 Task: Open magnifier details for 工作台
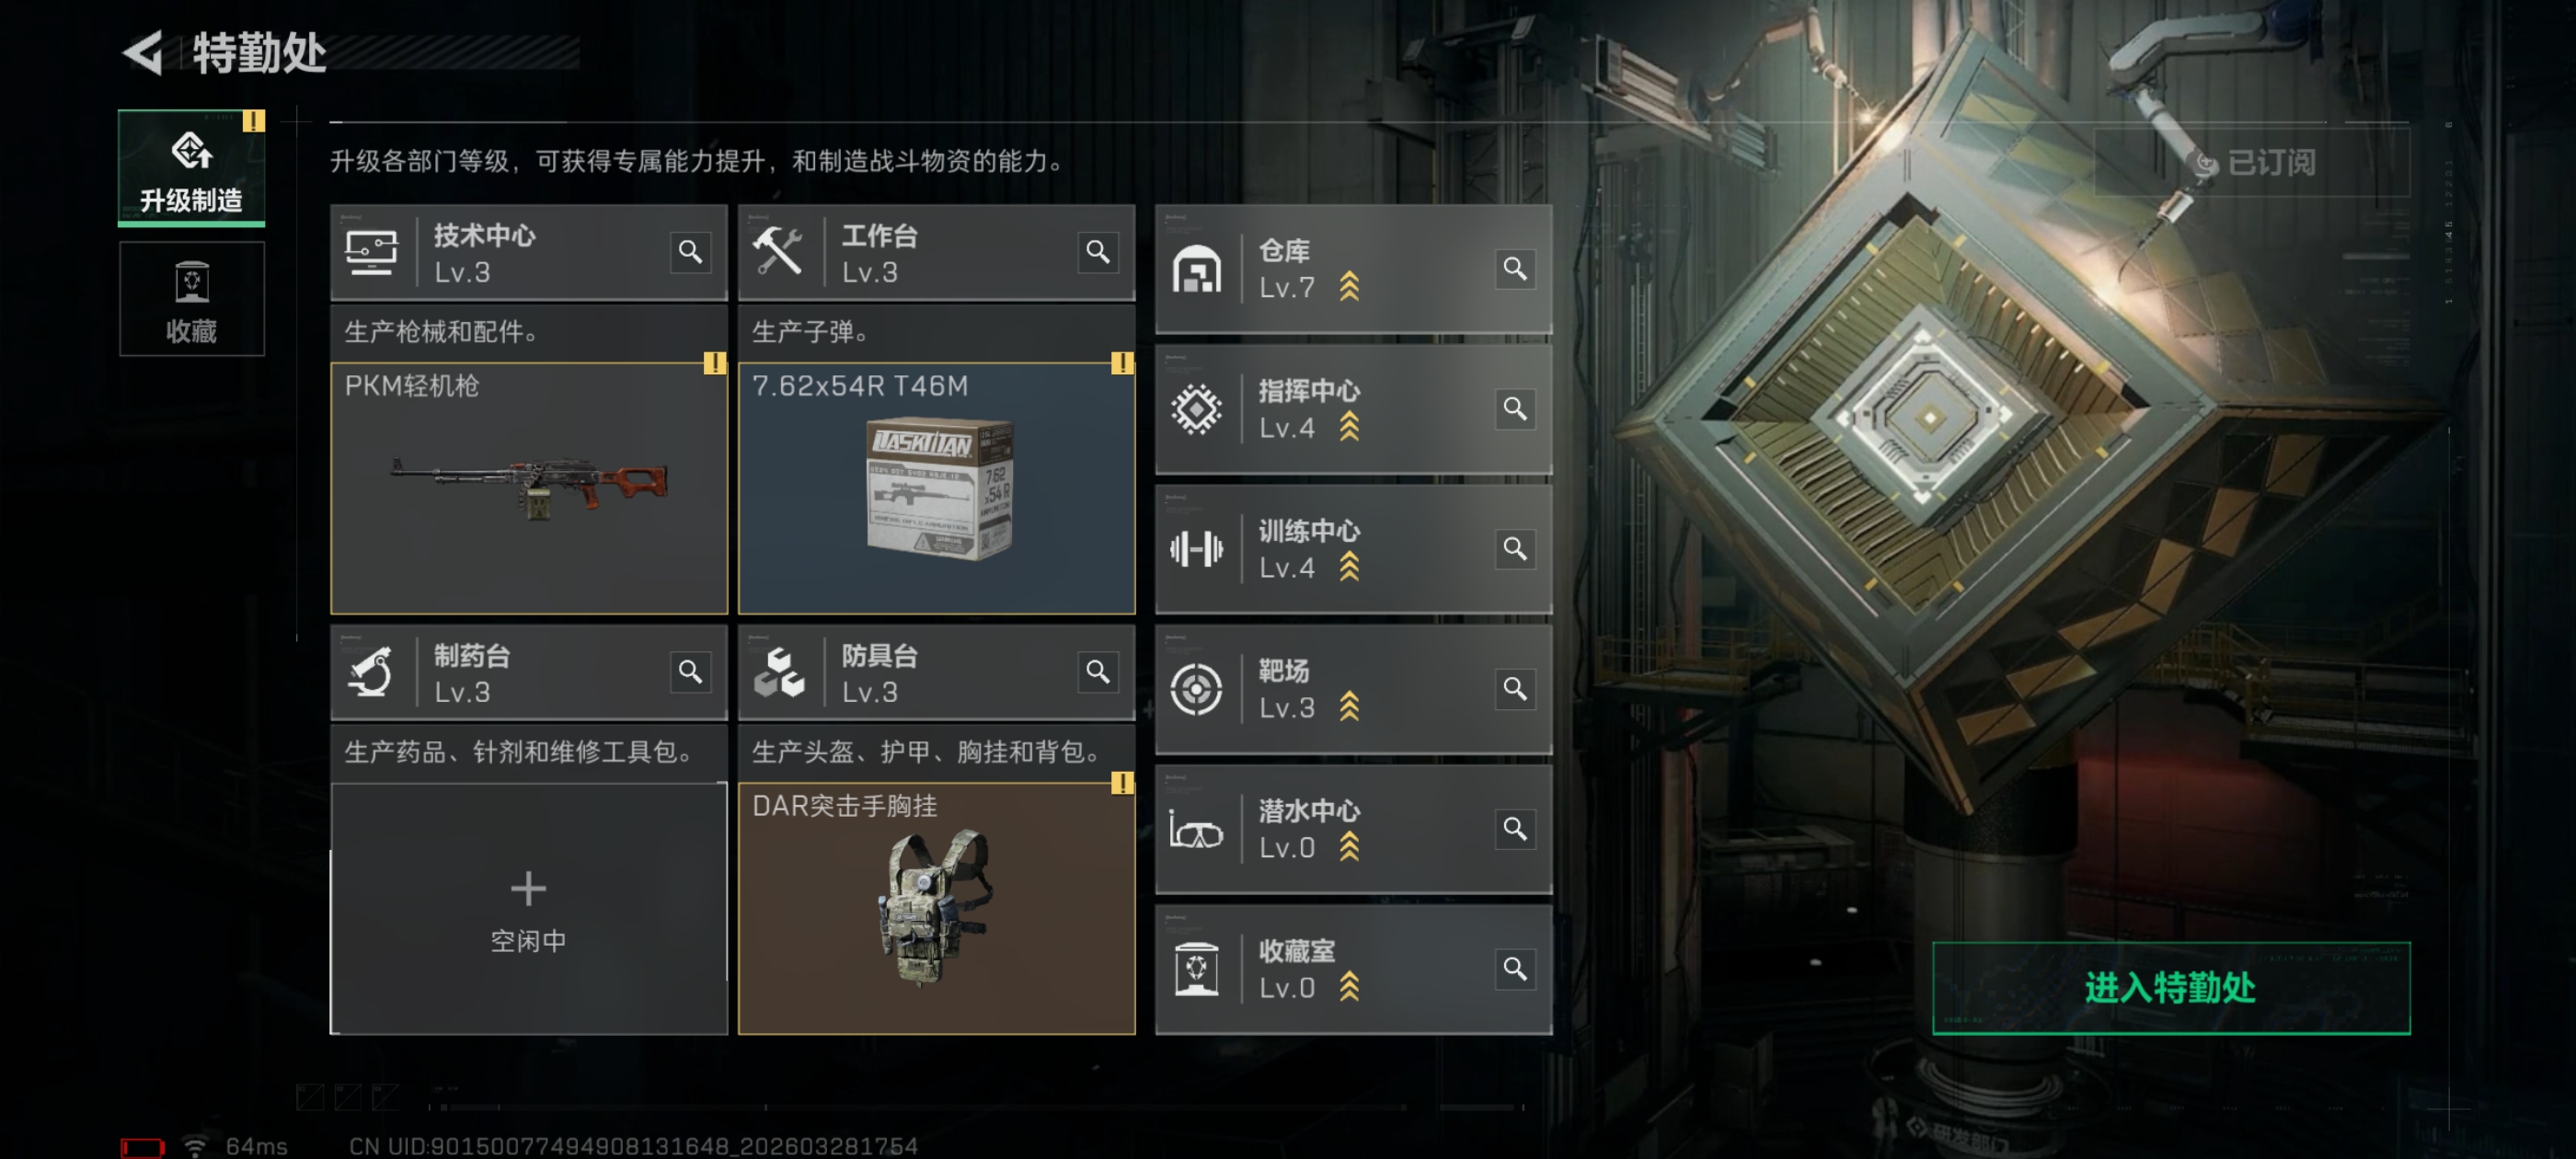(1098, 252)
